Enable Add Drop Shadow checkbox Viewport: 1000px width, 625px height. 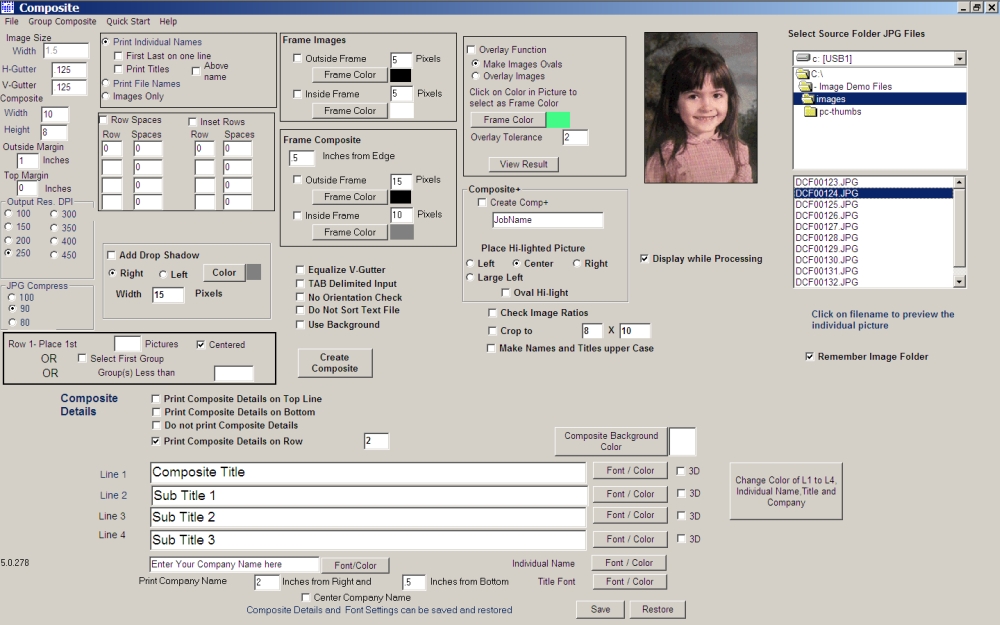click(x=111, y=255)
